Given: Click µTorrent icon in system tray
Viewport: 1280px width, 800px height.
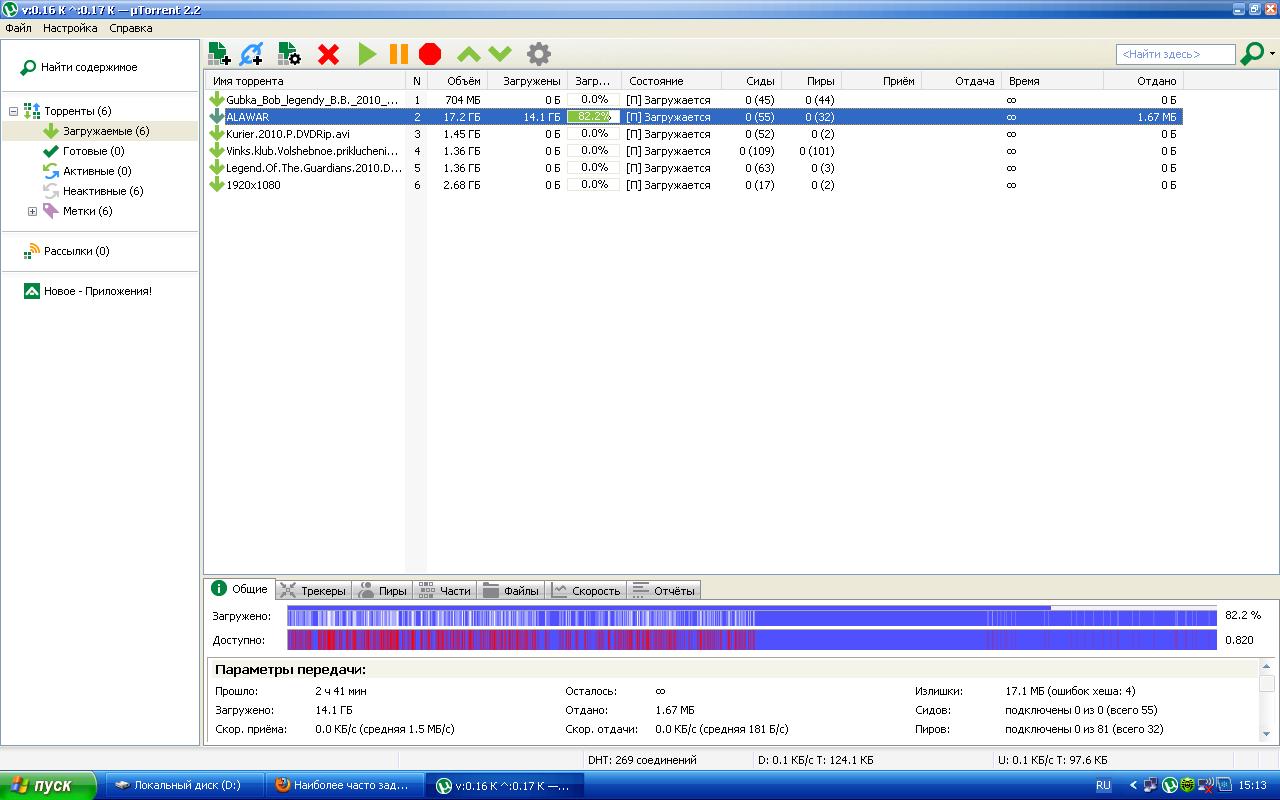Looking at the screenshot, I should (x=1169, y=786).
